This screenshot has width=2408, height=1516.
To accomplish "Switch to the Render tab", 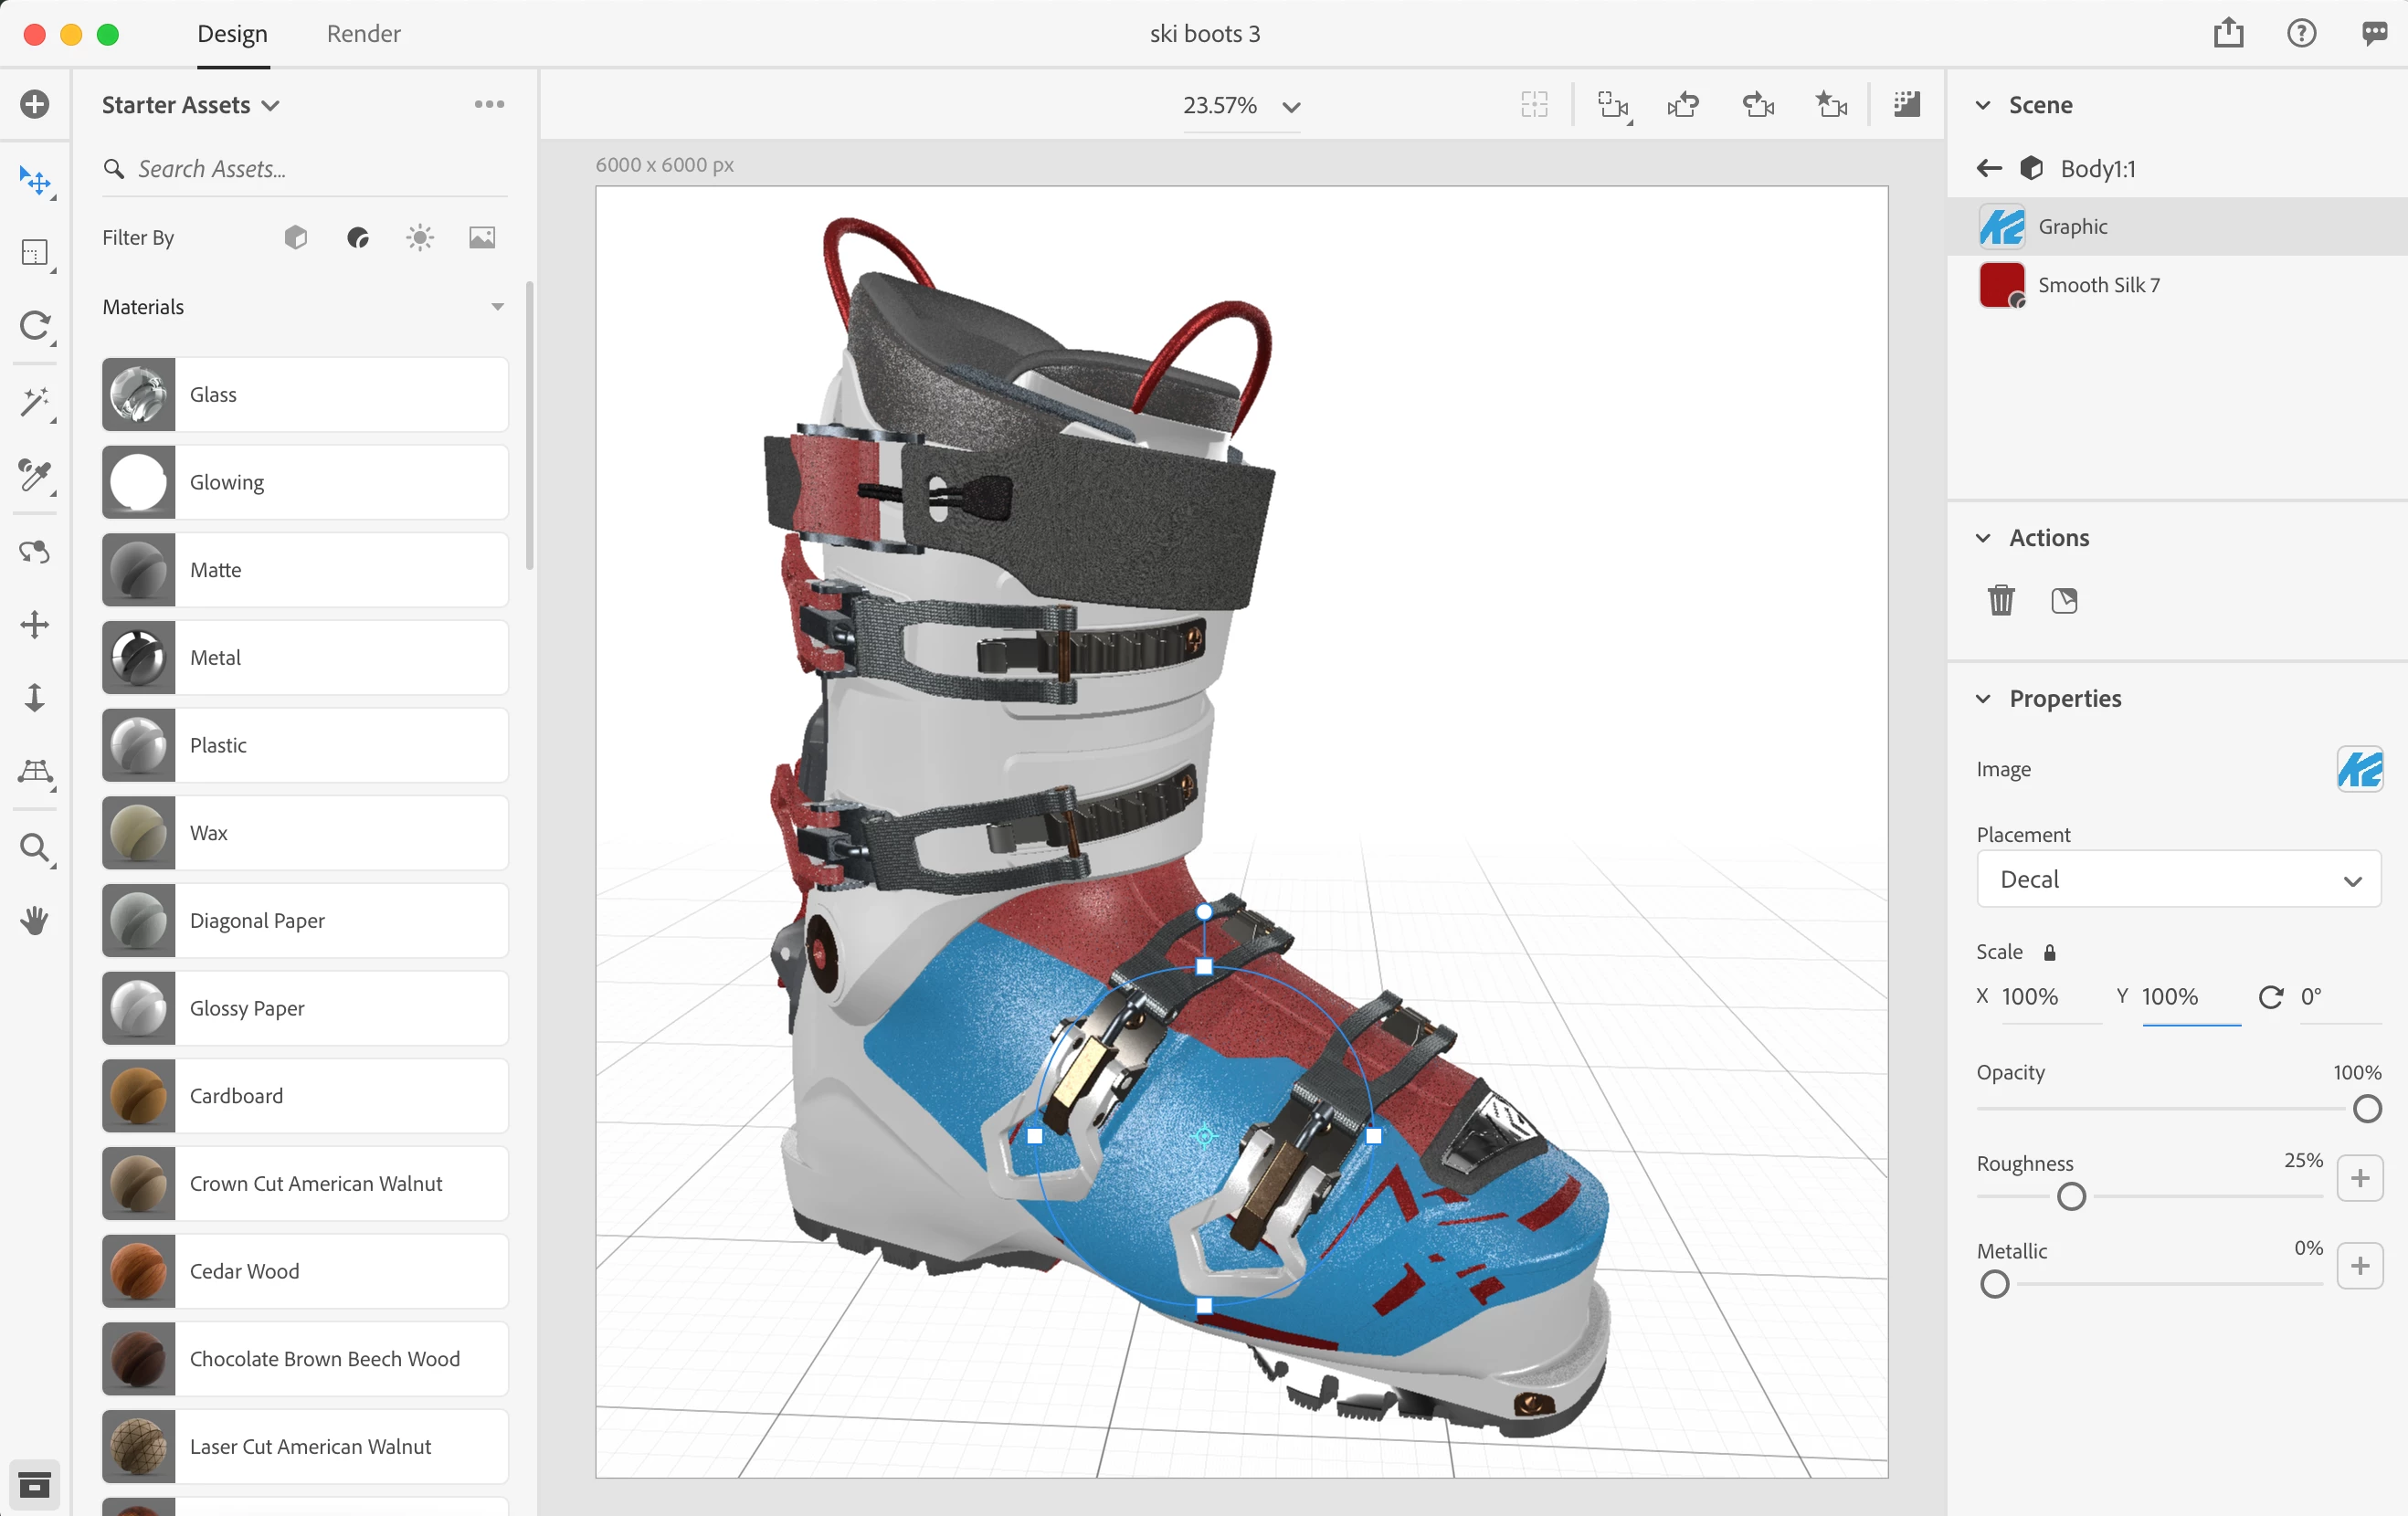I will pos(363,33).
